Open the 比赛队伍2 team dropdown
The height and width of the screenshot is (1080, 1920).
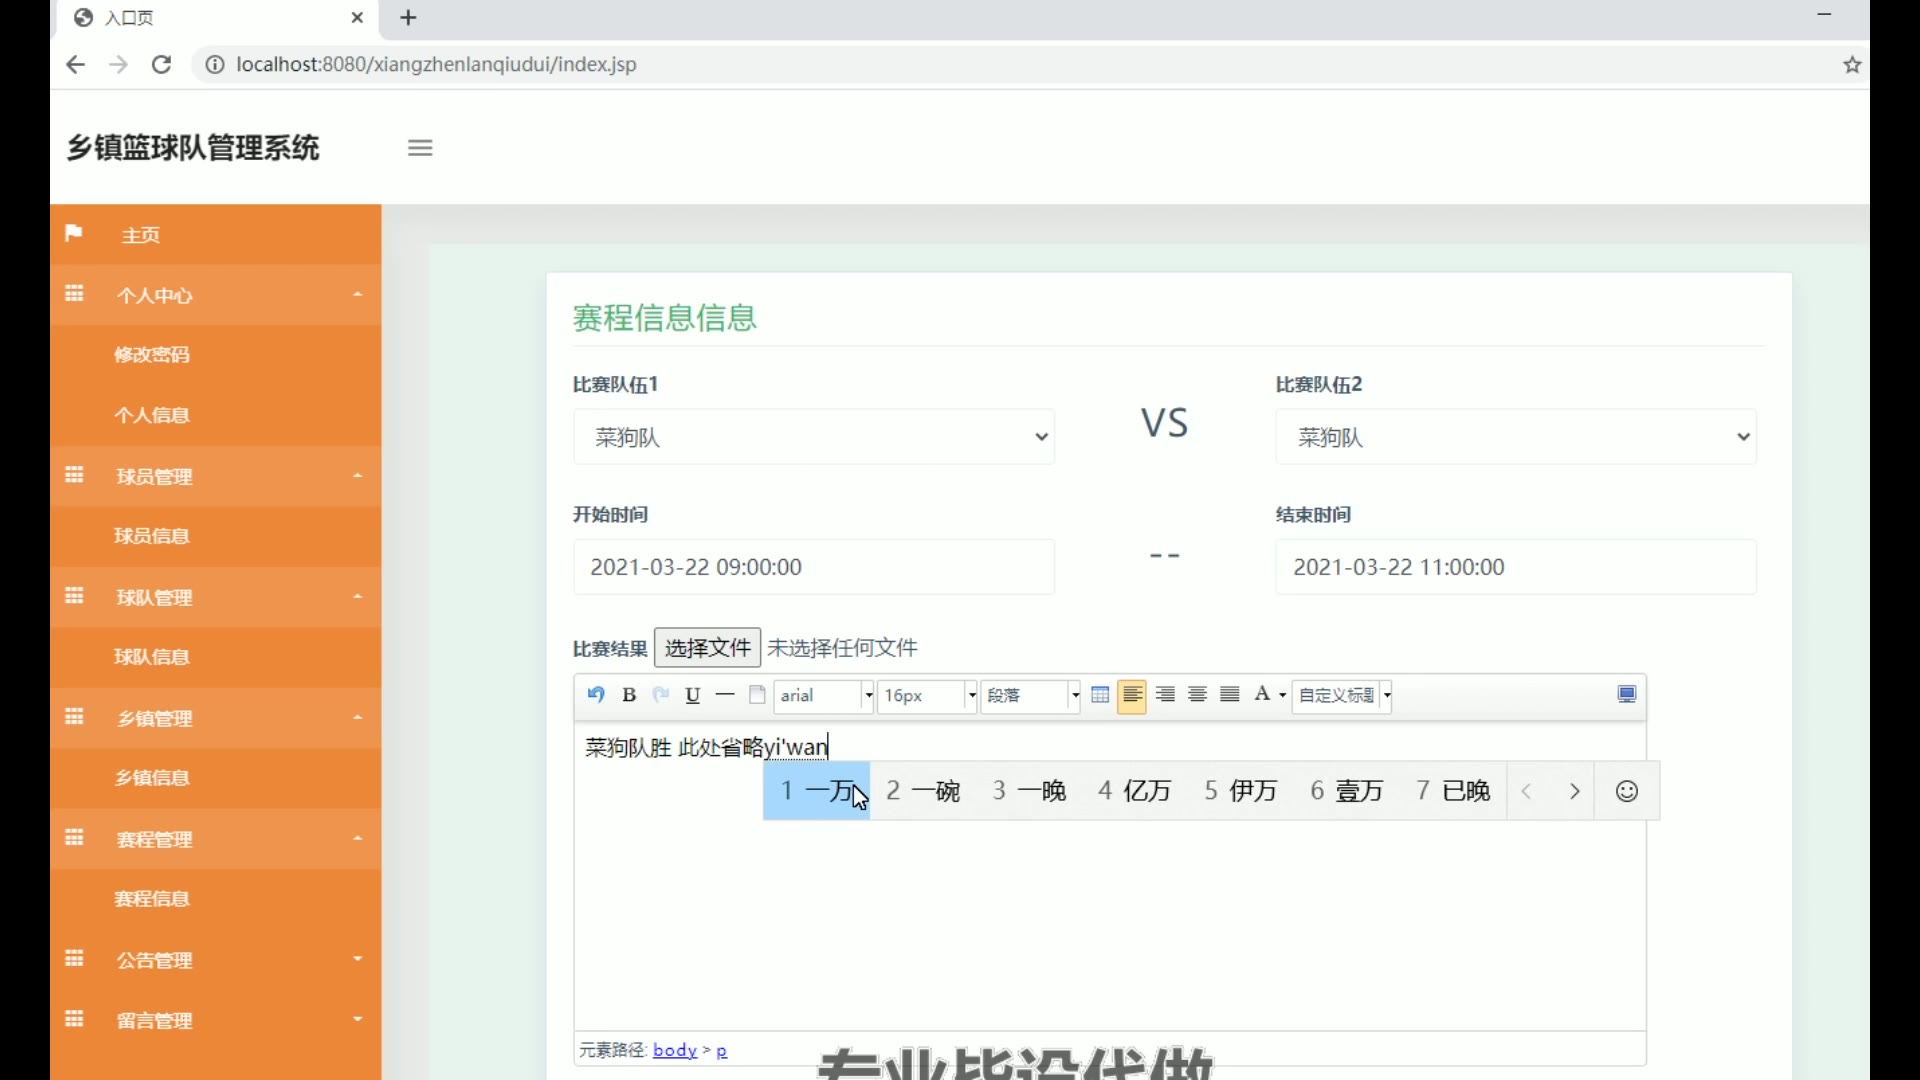click(x=1515, y=437)
